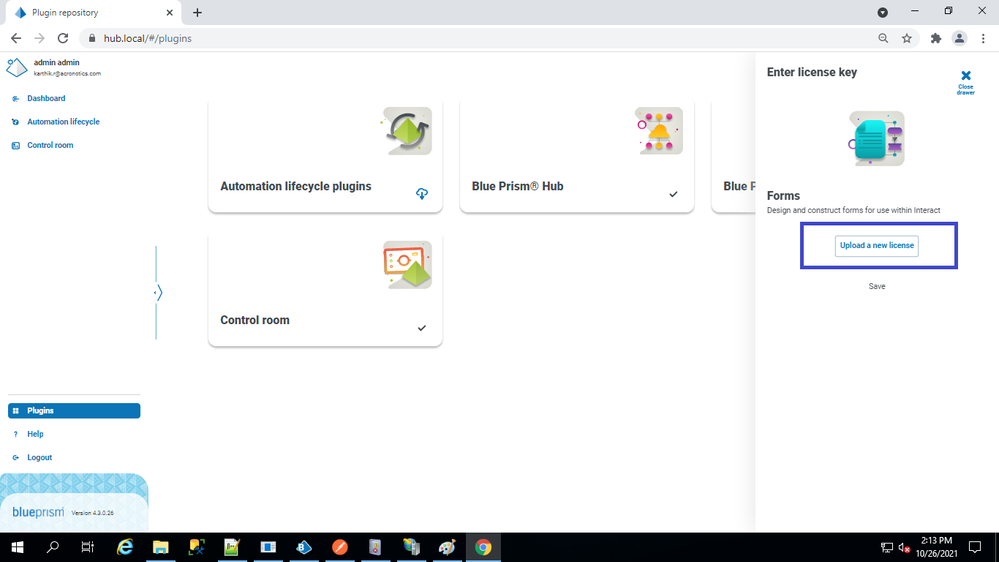Click the Control room card image
This screenshot has width=999, height=562.
point(407,264)
